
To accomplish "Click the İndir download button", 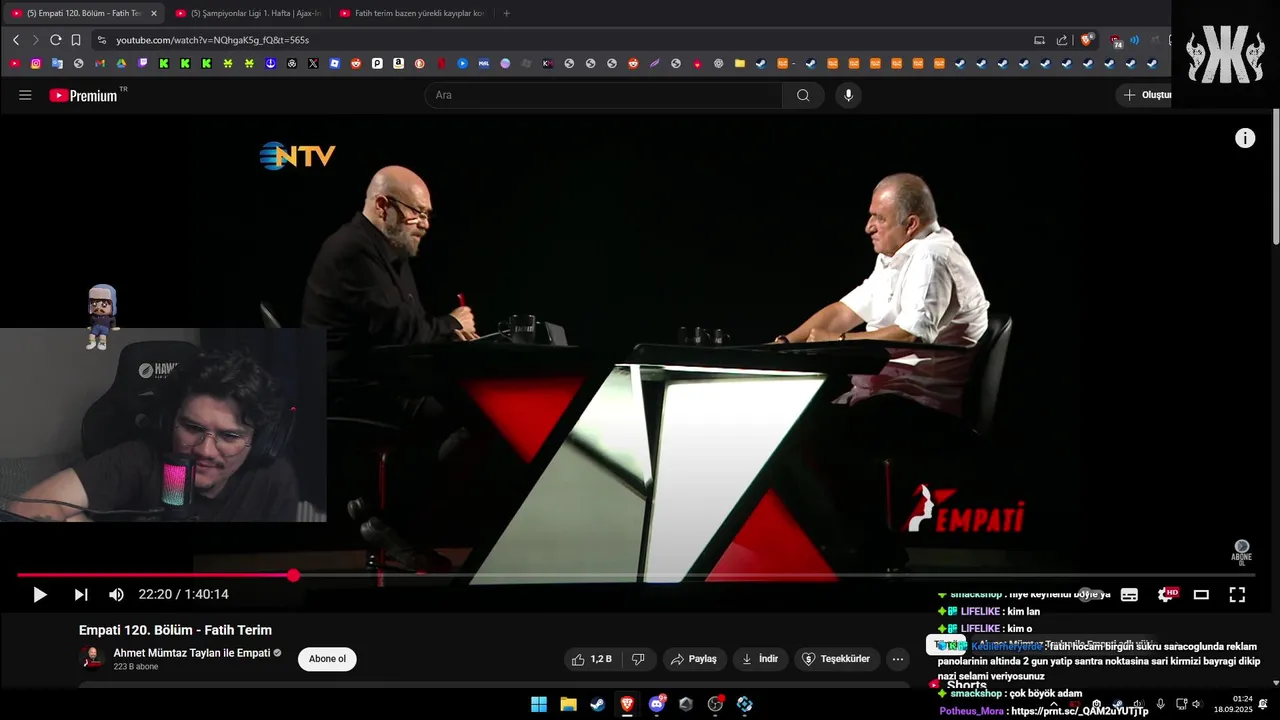I will click(x=759, y=659).
